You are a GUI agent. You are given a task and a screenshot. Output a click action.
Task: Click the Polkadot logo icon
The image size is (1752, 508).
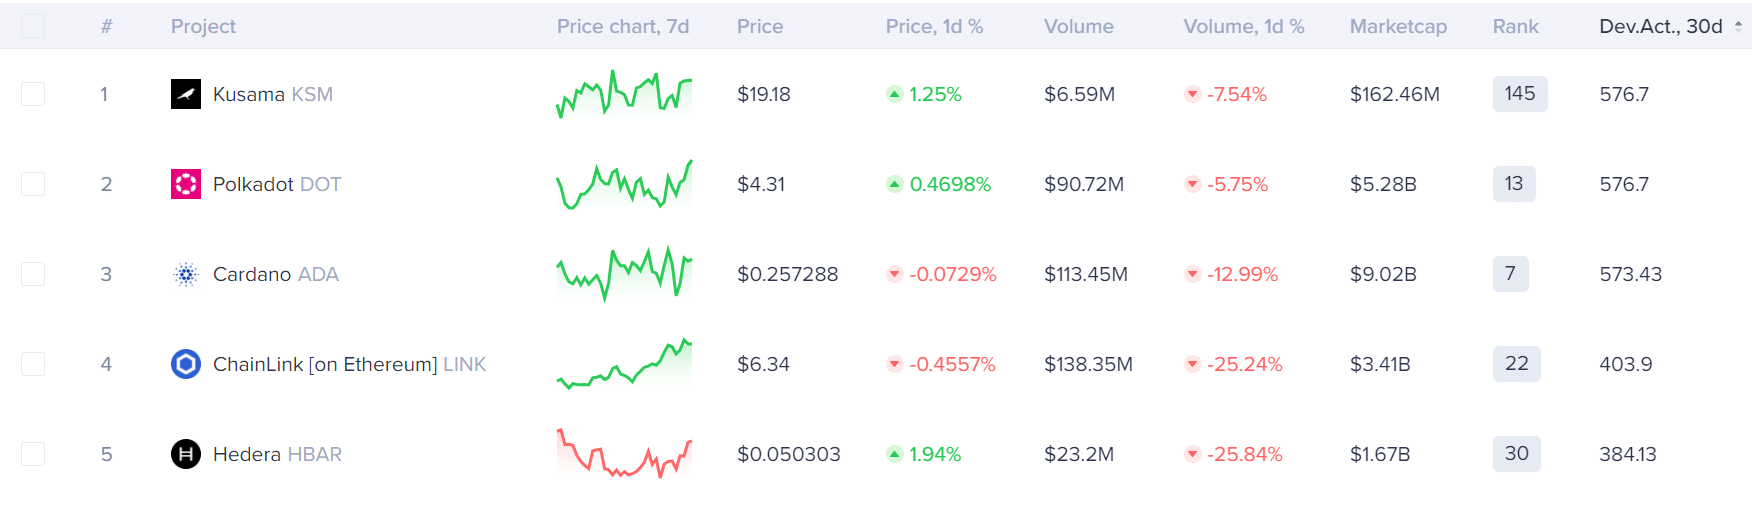pos(186,184)
